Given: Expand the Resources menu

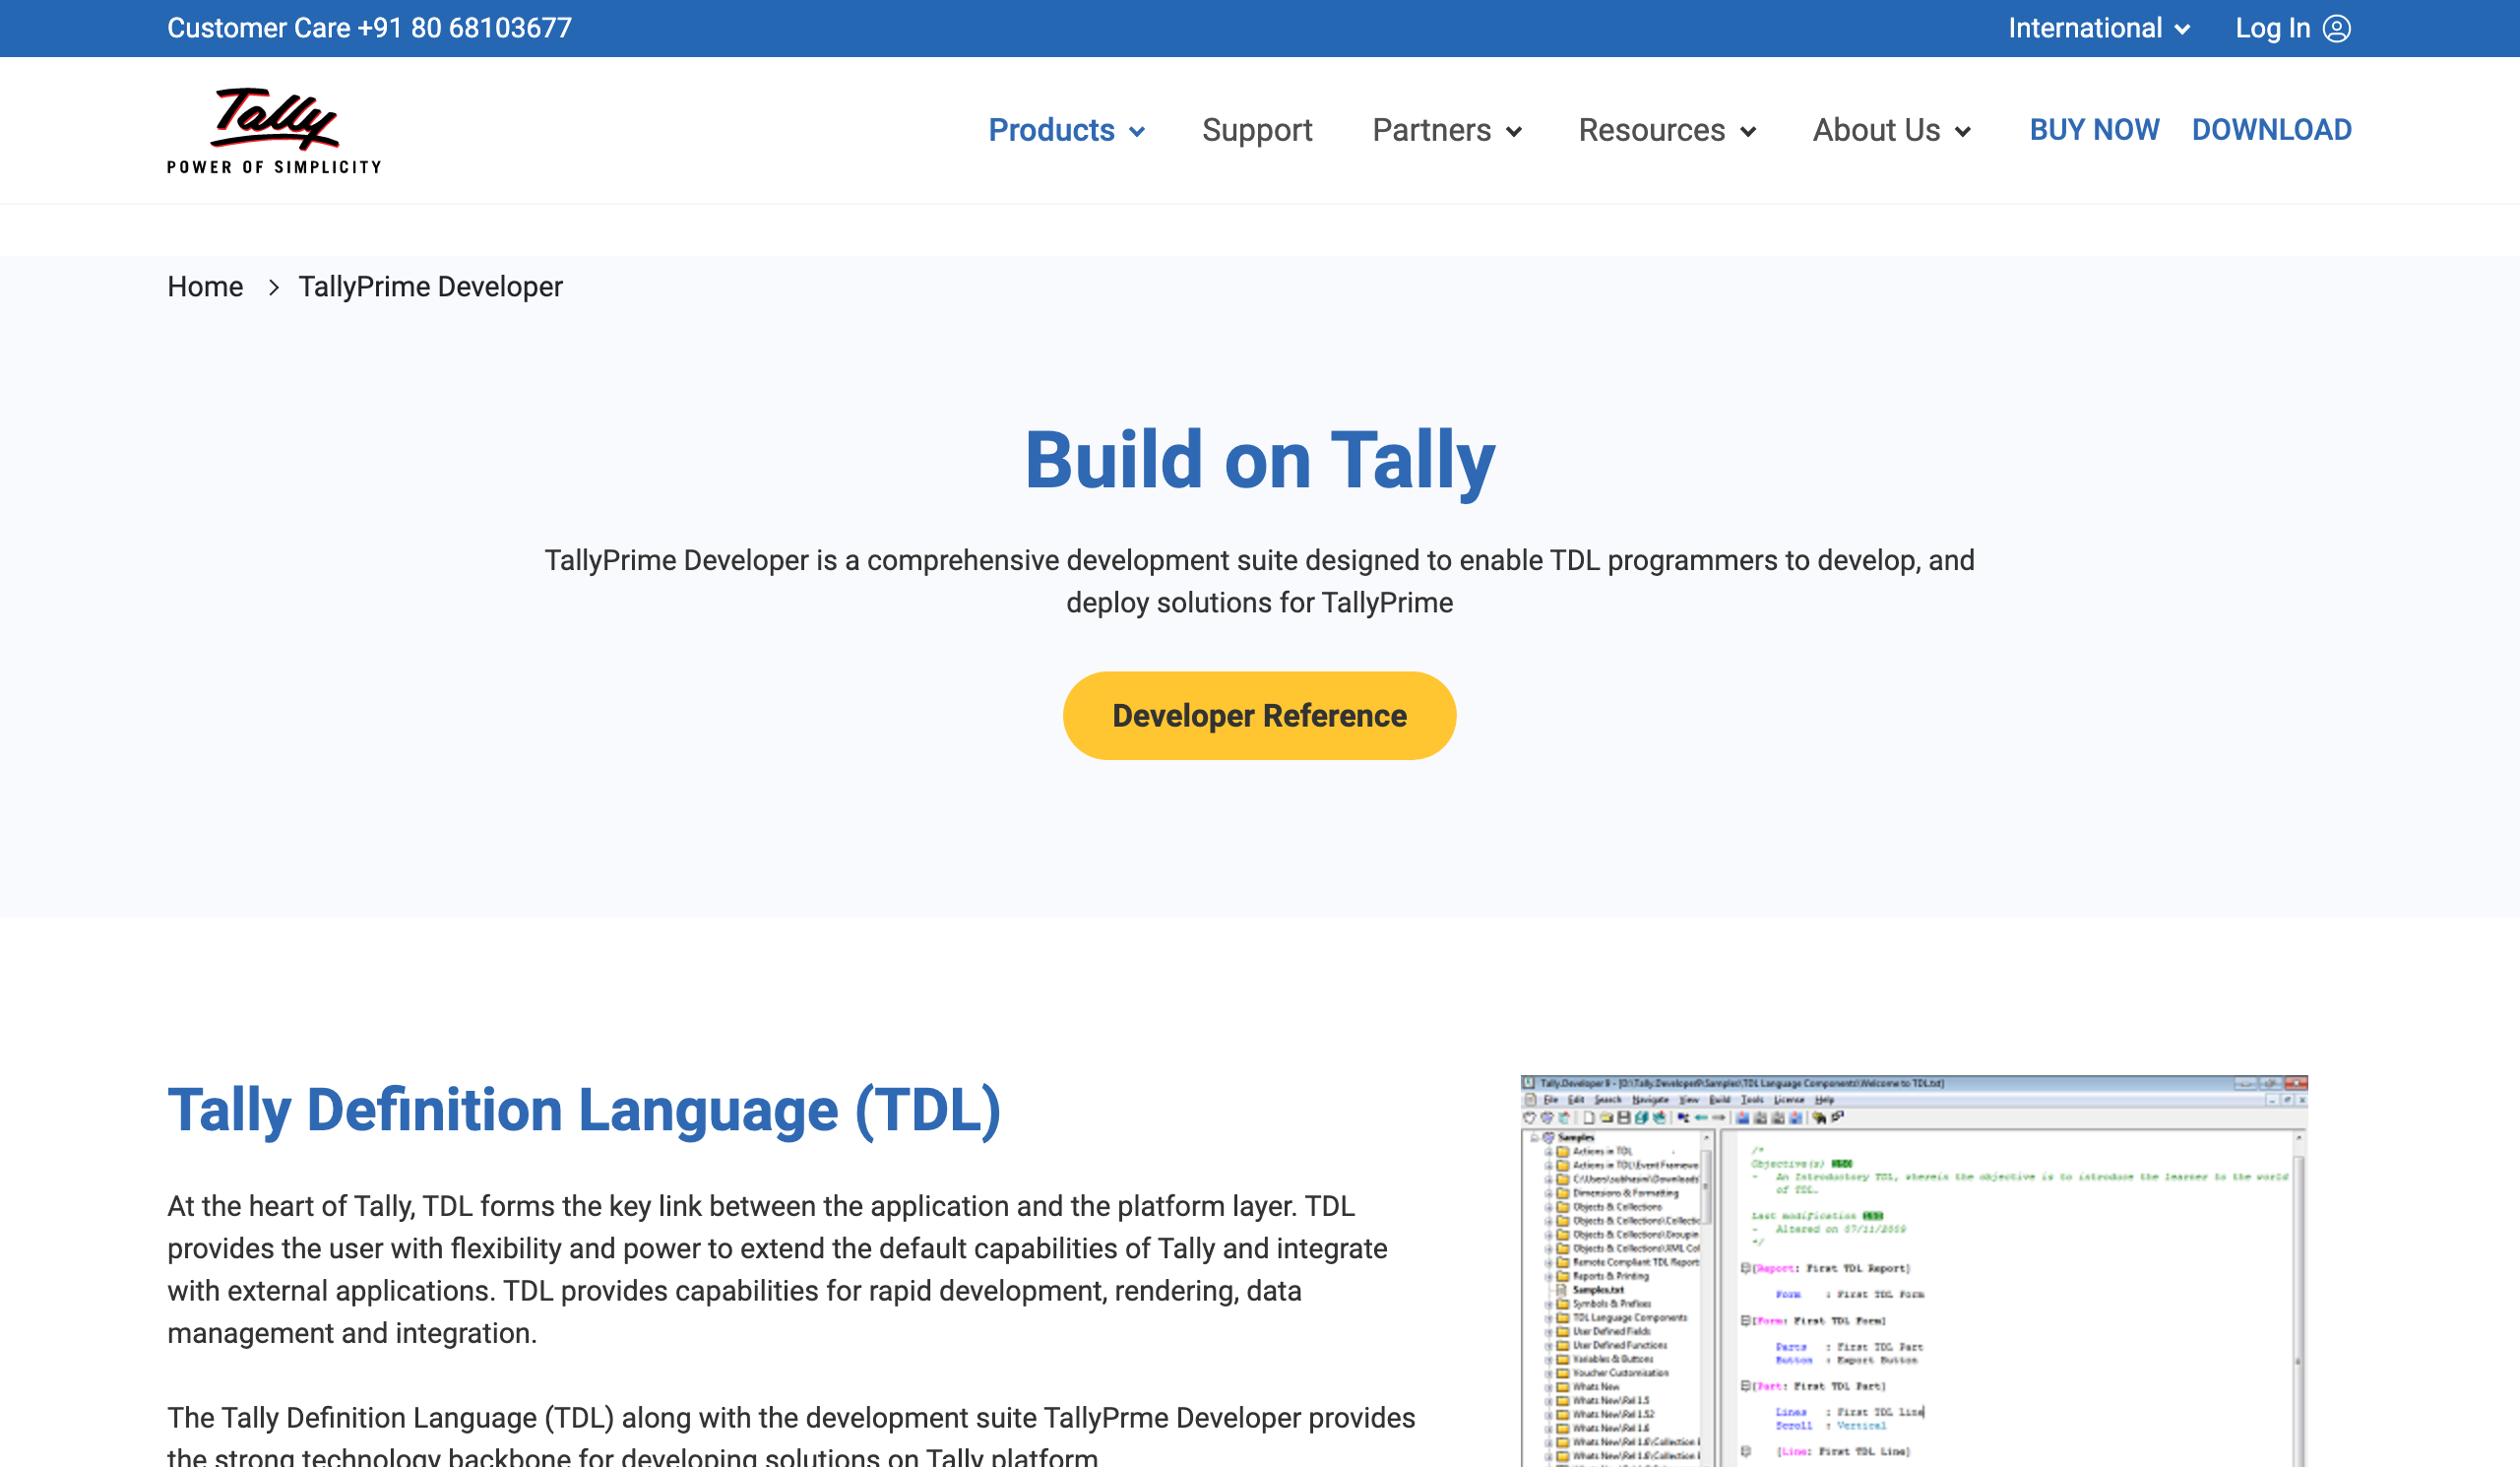Looking at the screenshot, I should click(x=1667, y=130).
